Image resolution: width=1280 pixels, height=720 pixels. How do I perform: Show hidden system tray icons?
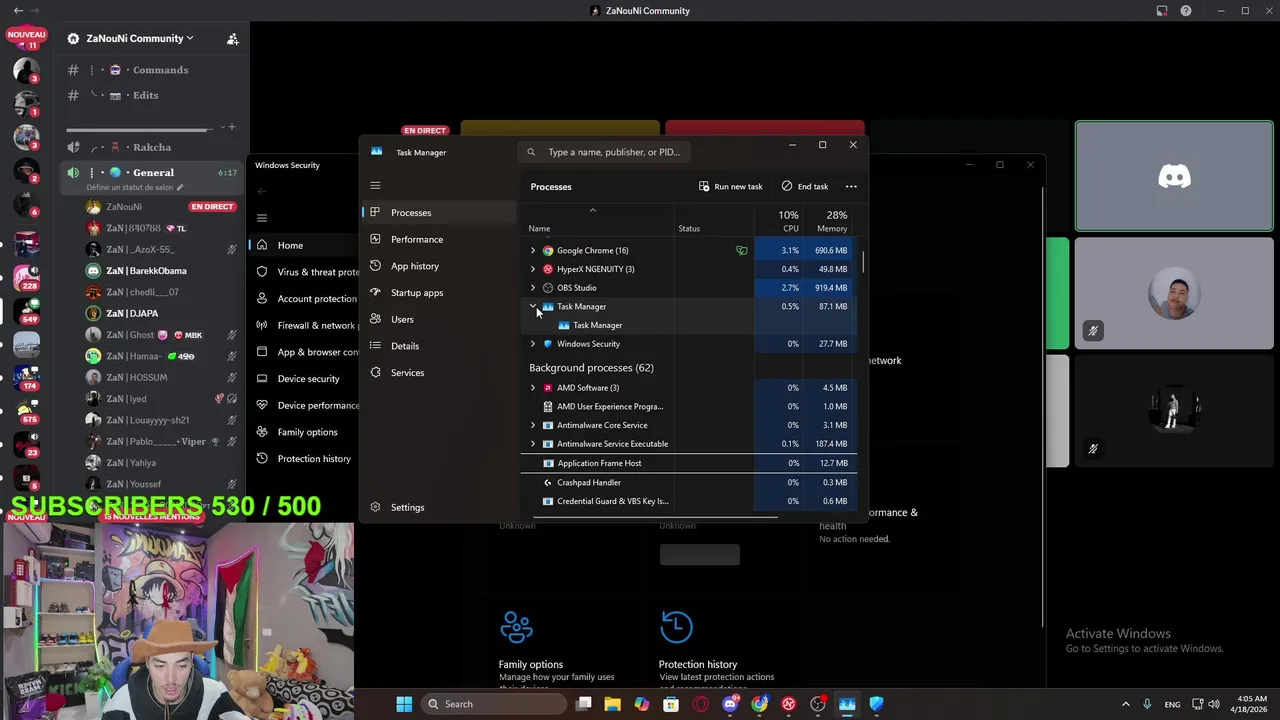[1125, 704]
